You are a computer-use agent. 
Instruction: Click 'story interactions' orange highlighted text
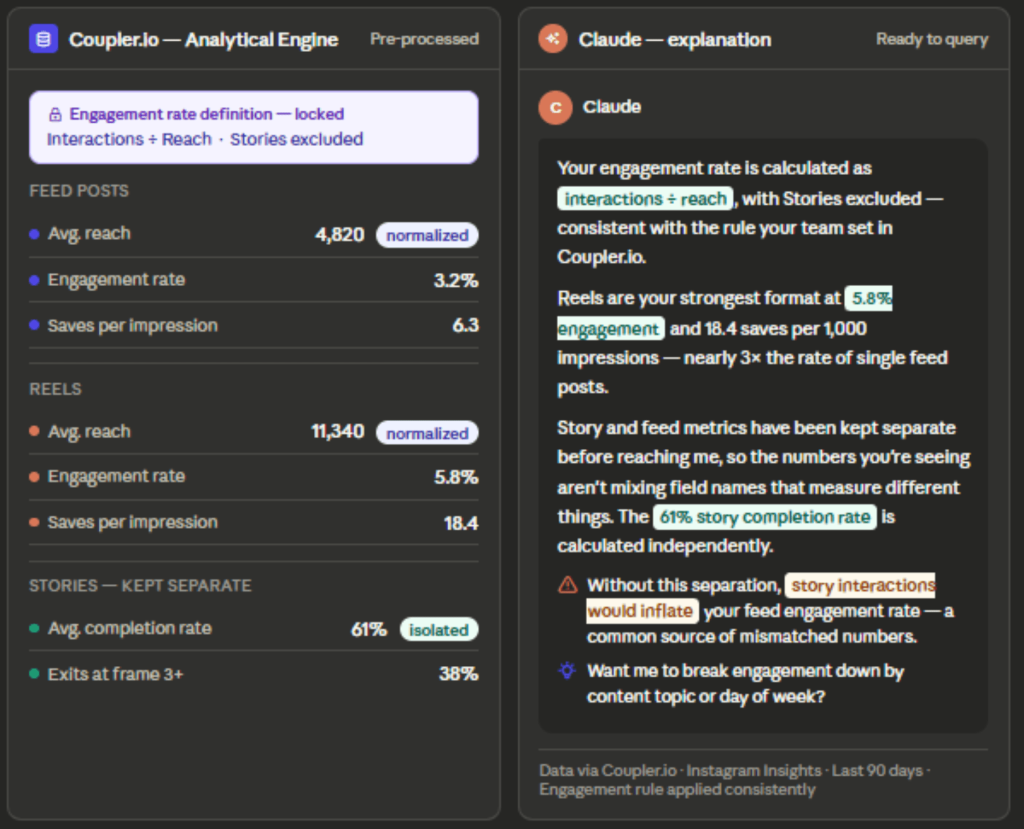[x=860, y=585]
